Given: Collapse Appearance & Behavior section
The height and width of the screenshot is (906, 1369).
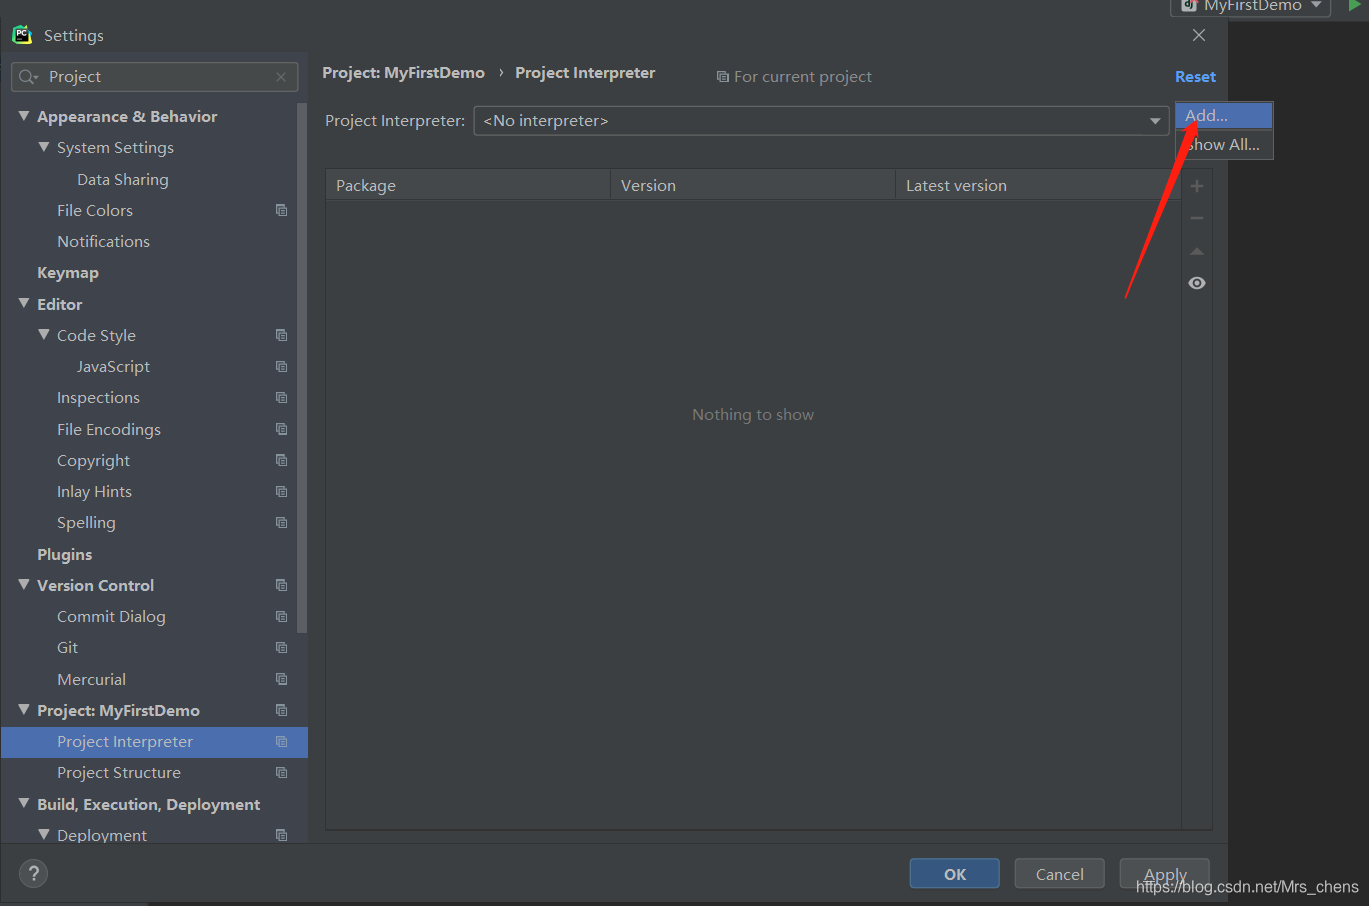Looking at the screenshot, I should click(x=24, y=116).
